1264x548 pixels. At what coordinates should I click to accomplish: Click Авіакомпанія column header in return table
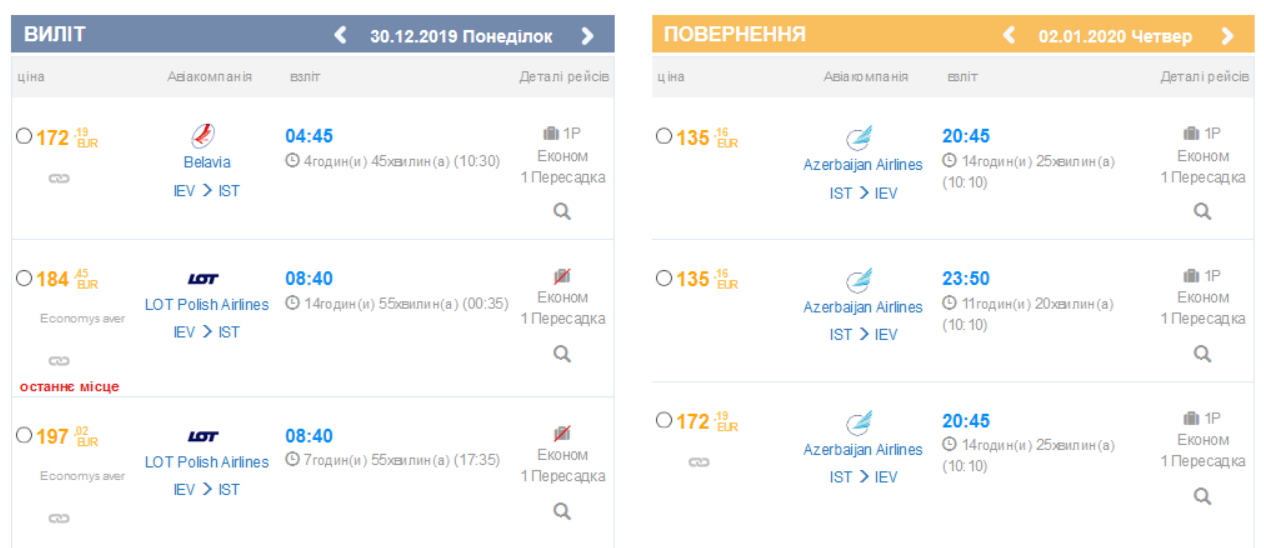tap(865, 77)
